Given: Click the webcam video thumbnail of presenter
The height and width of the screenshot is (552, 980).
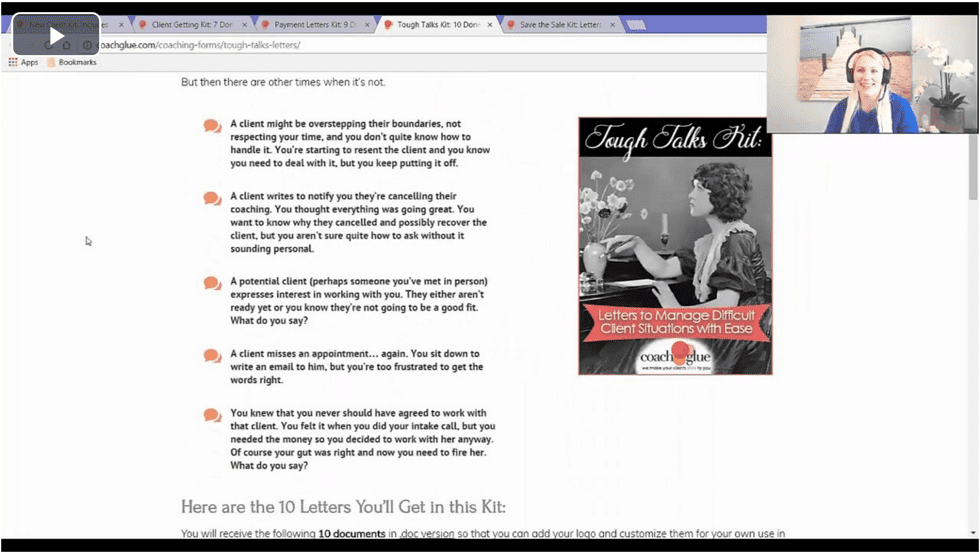Looking at the screenshot, I should 872,75.
